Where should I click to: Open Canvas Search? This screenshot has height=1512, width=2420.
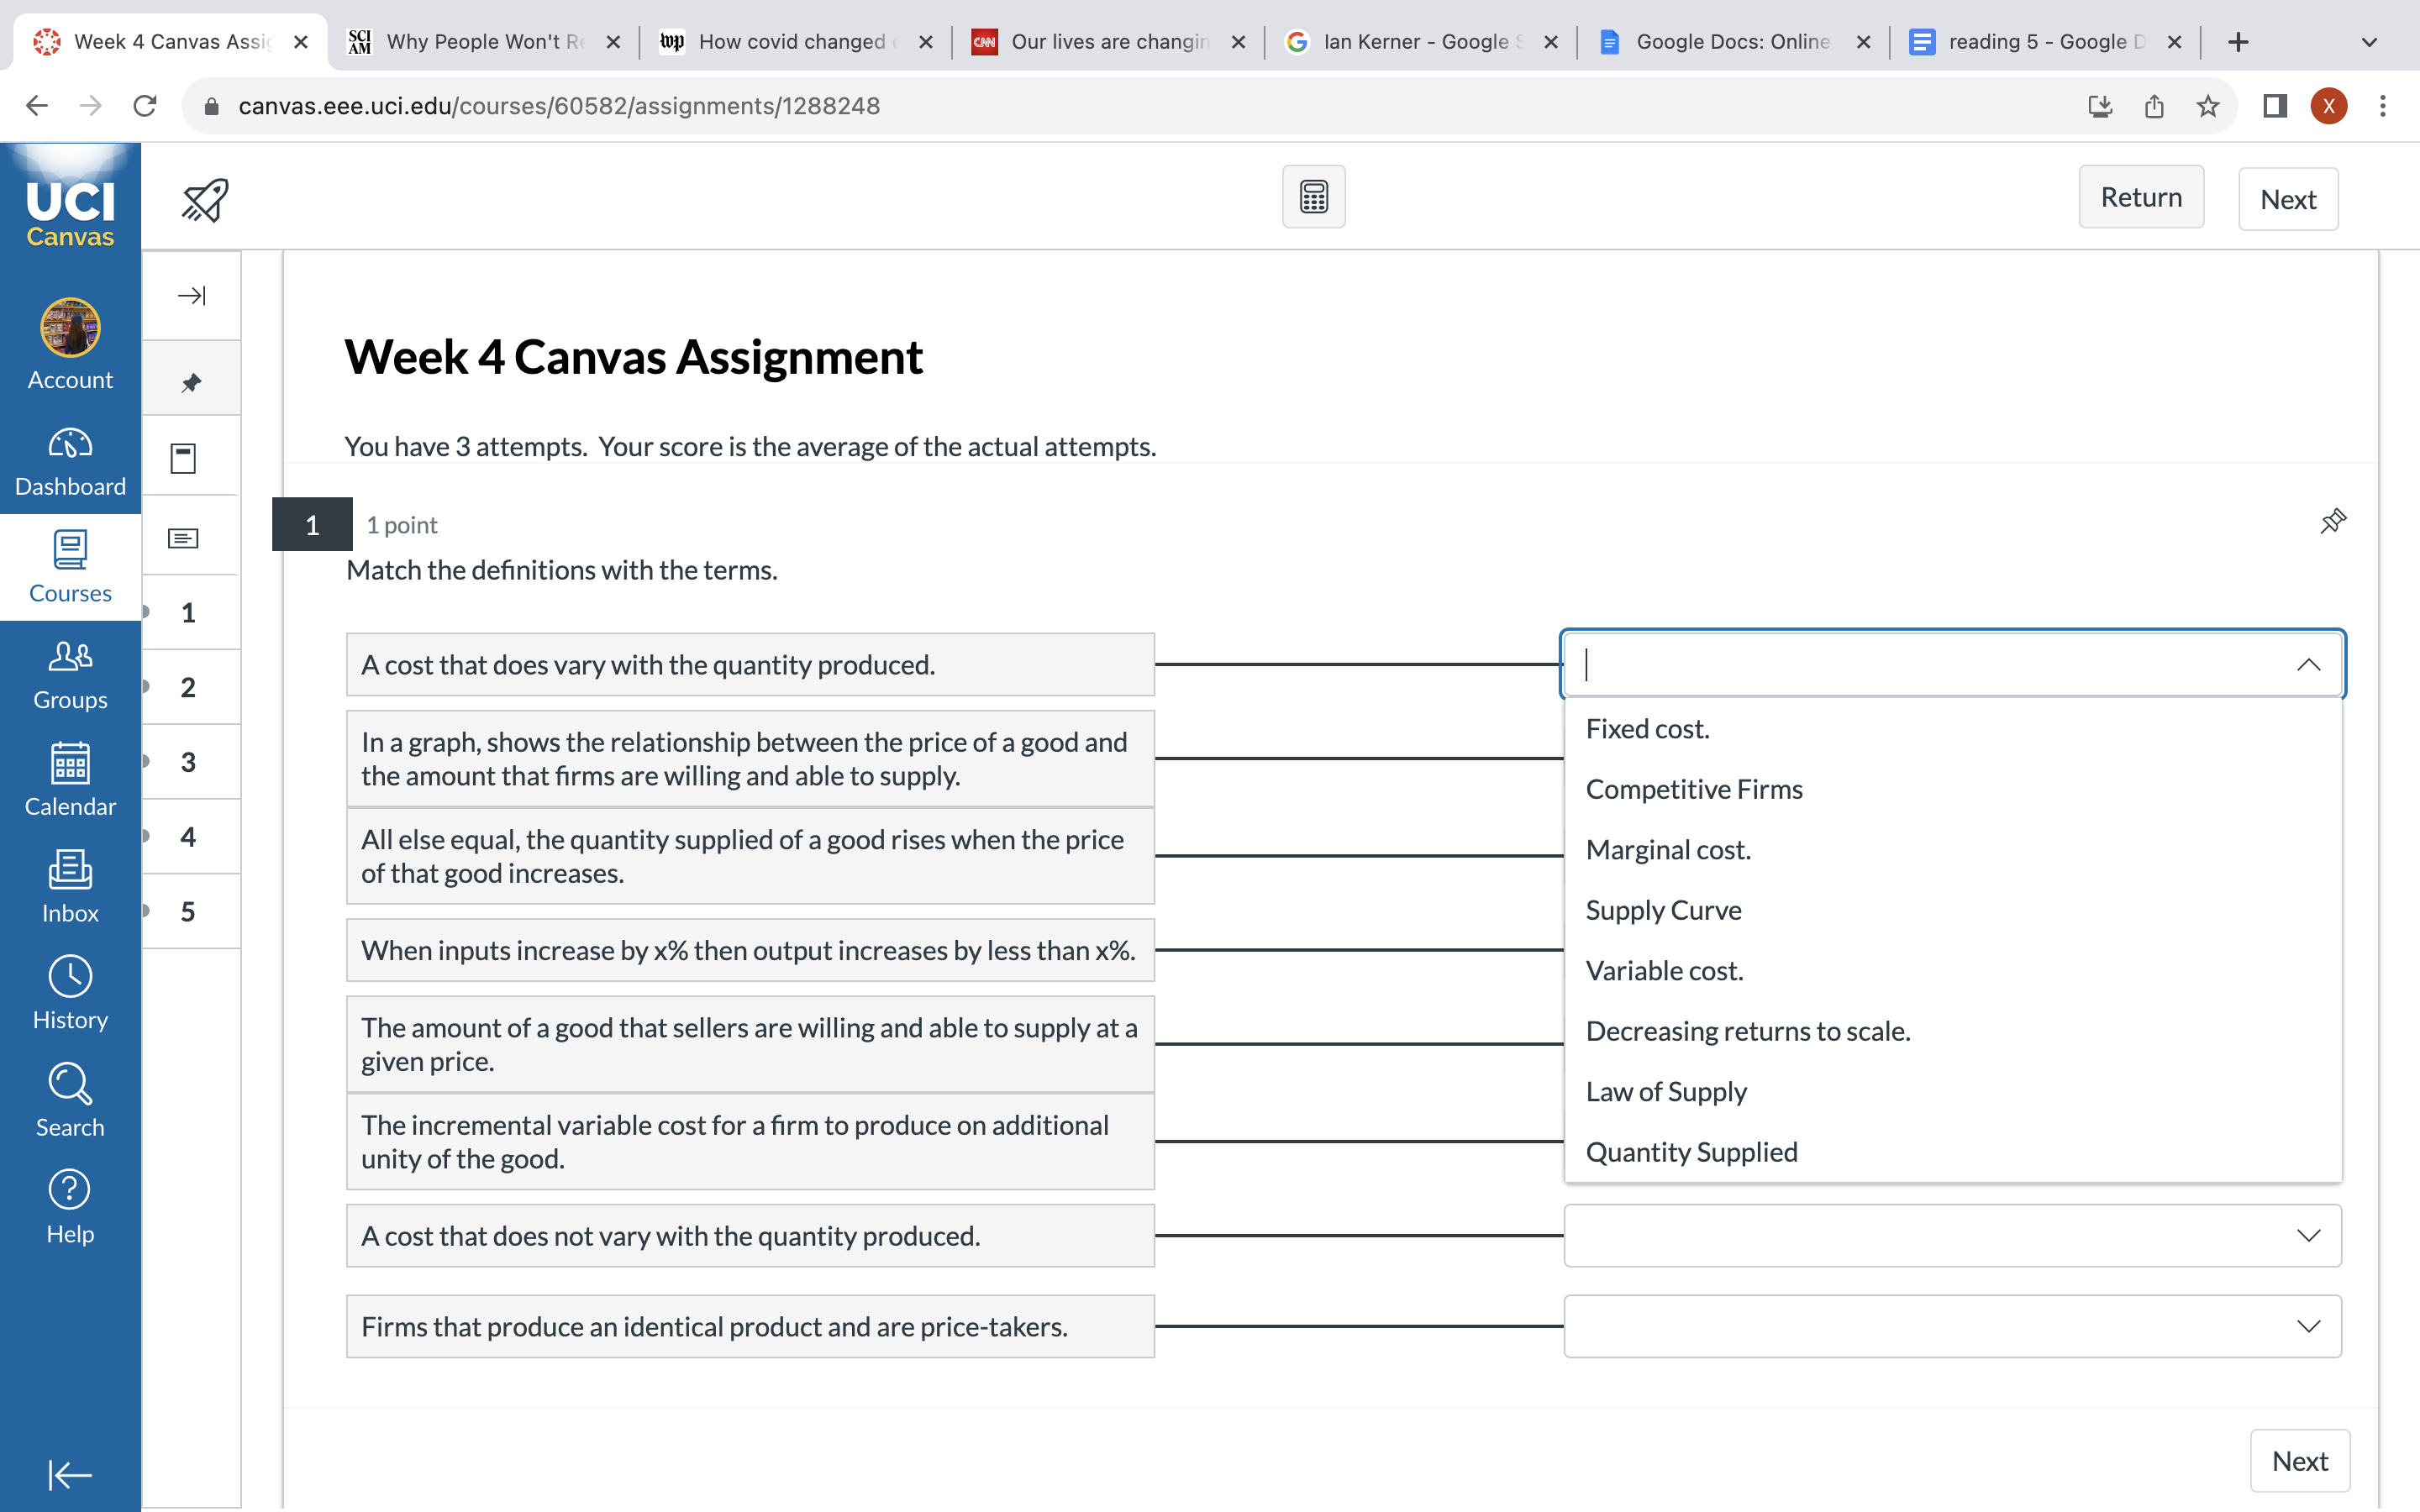pyautogui.click(x=69, y=1100)
